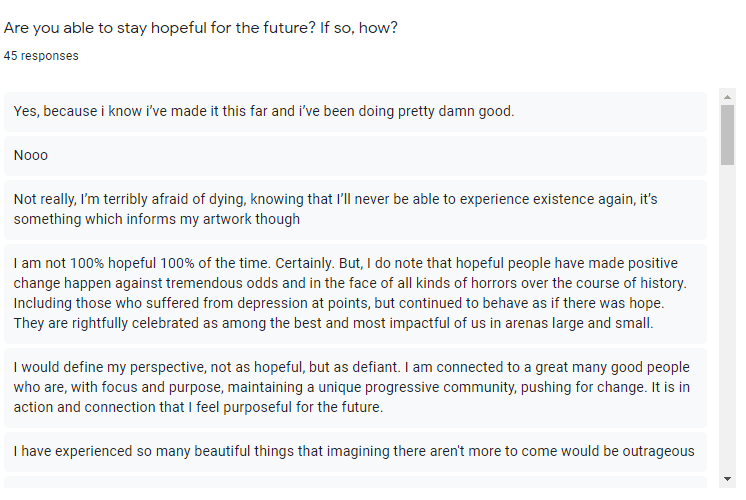Select the "Yes, because i know" response
The image size is (746, 500).
coord(264,111)
